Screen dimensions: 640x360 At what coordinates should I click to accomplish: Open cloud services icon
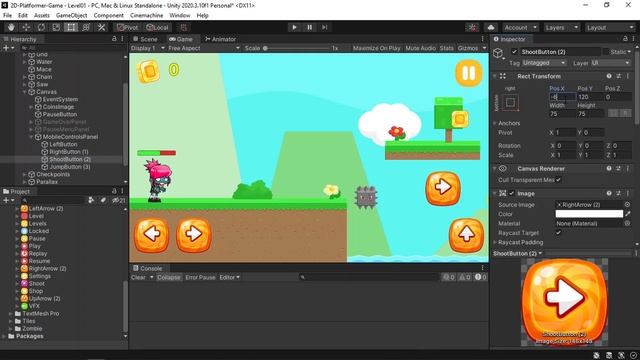coord(491,27)
